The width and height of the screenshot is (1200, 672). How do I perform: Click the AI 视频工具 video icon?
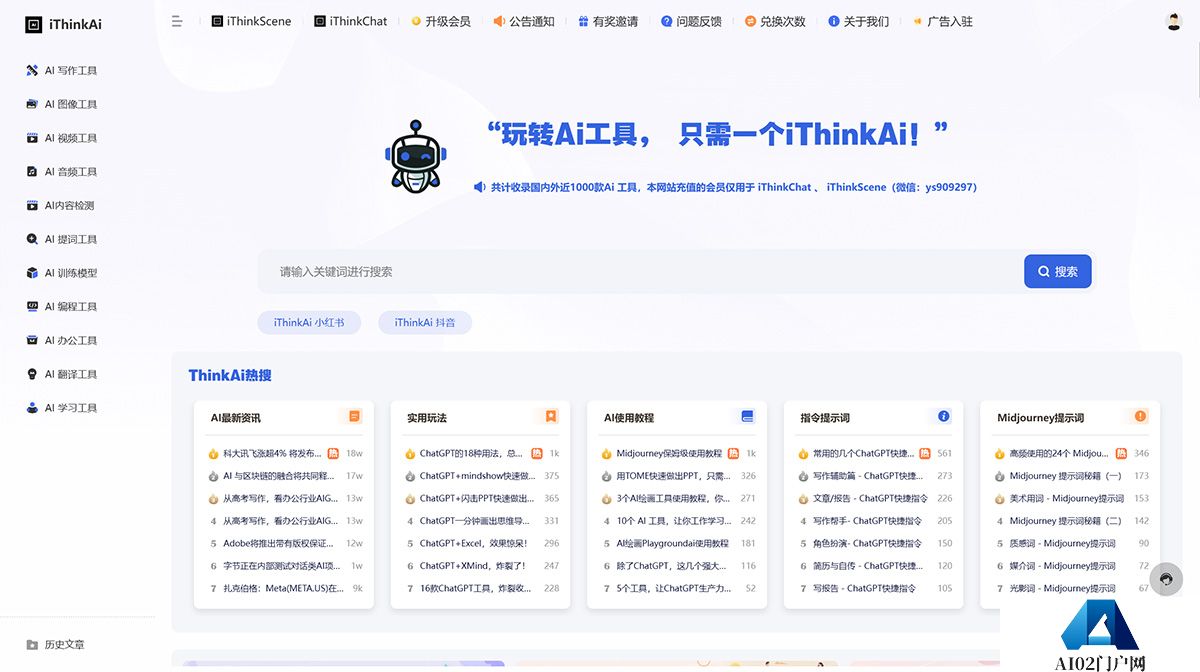click(33, 138)
